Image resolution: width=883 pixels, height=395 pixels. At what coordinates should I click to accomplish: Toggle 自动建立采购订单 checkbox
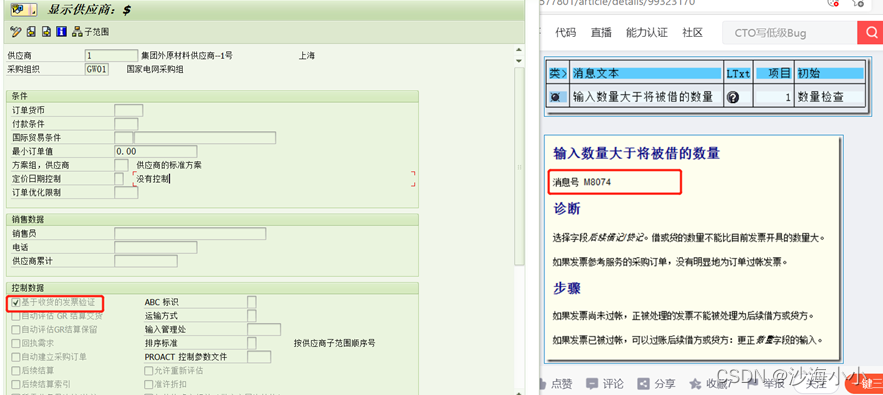coord(15,357)
